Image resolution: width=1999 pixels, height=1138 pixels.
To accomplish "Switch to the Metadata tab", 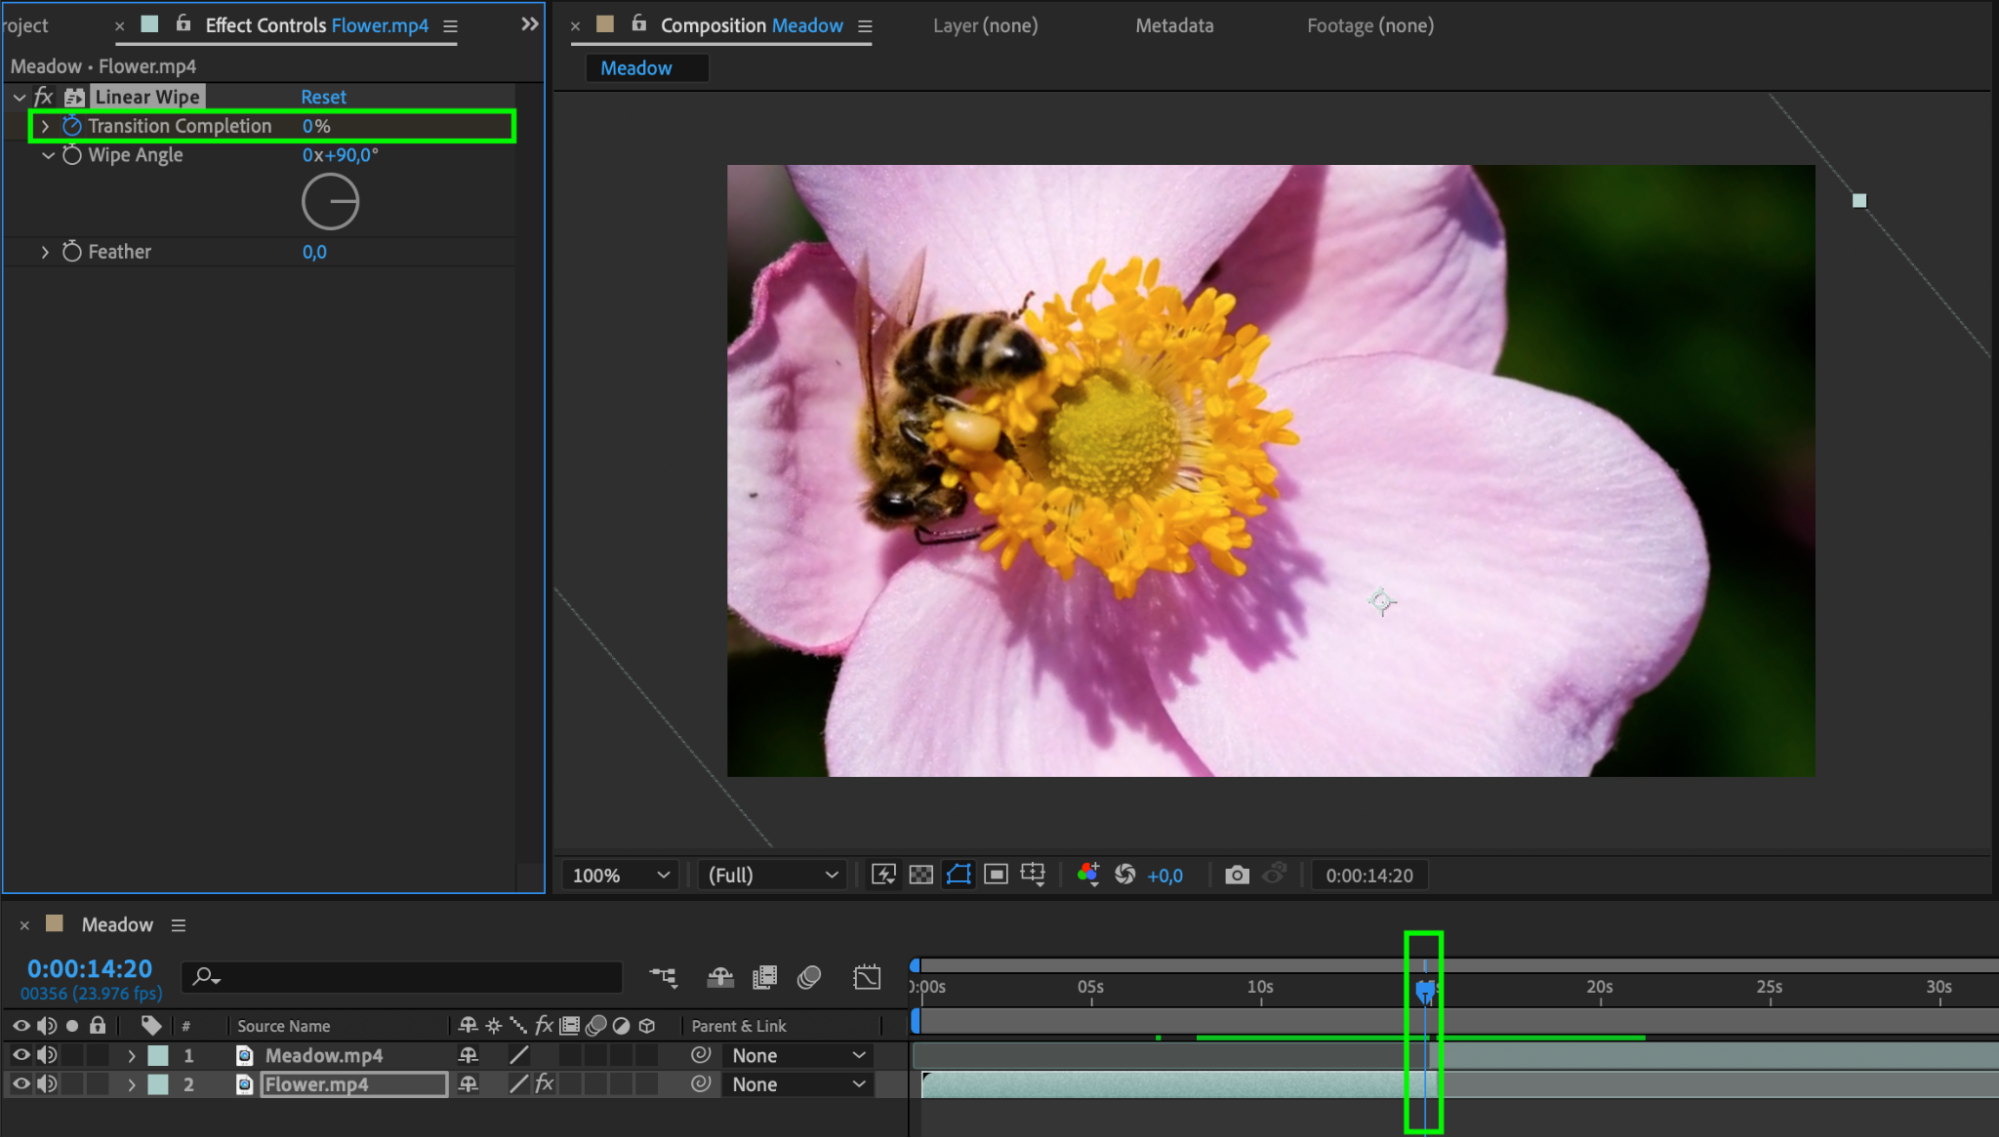I will [1174, 26].
